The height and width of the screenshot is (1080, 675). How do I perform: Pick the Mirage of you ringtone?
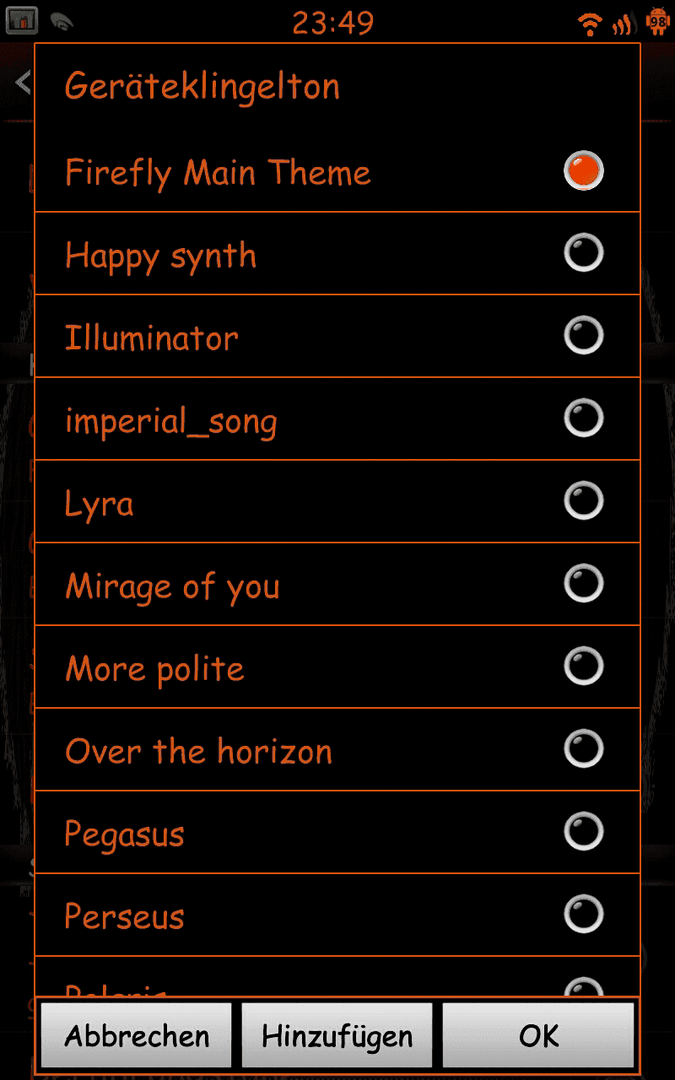[338, 584]
